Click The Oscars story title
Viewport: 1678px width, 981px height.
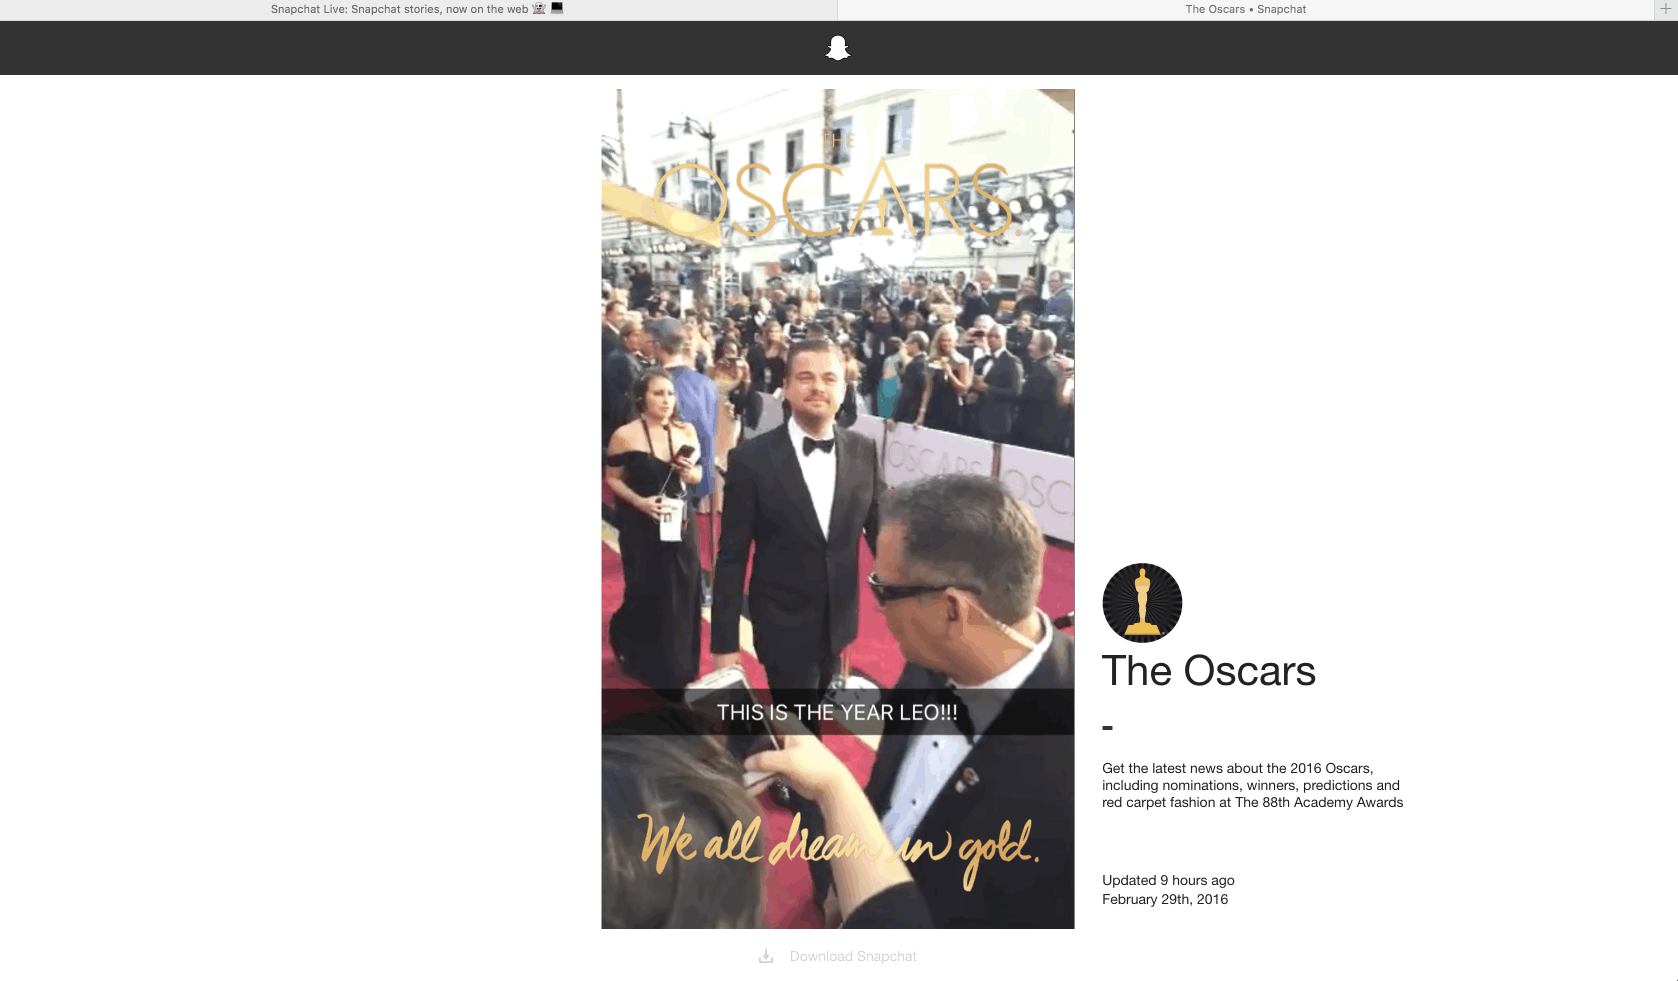[x=1208, y=671]
